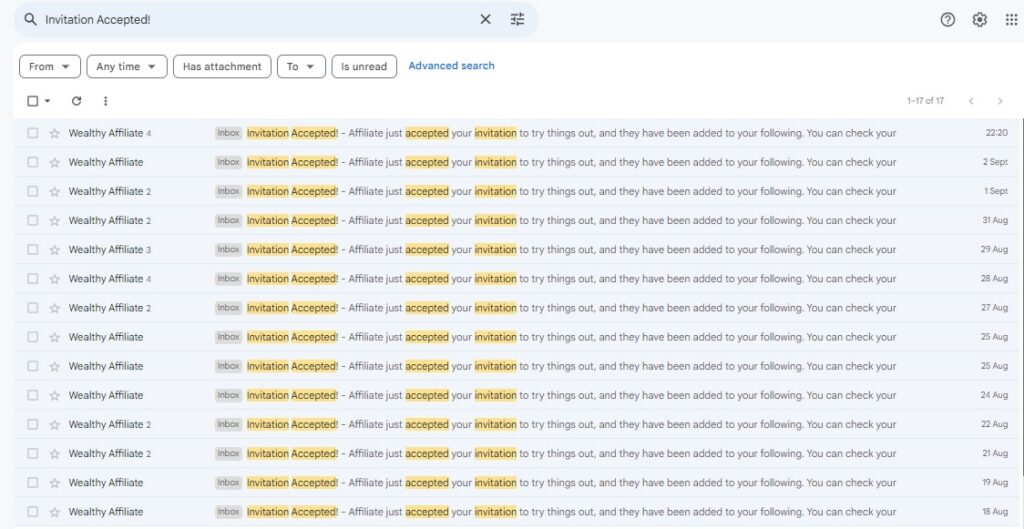Toggle the Is unread filter chip

(x=364, y=67)
